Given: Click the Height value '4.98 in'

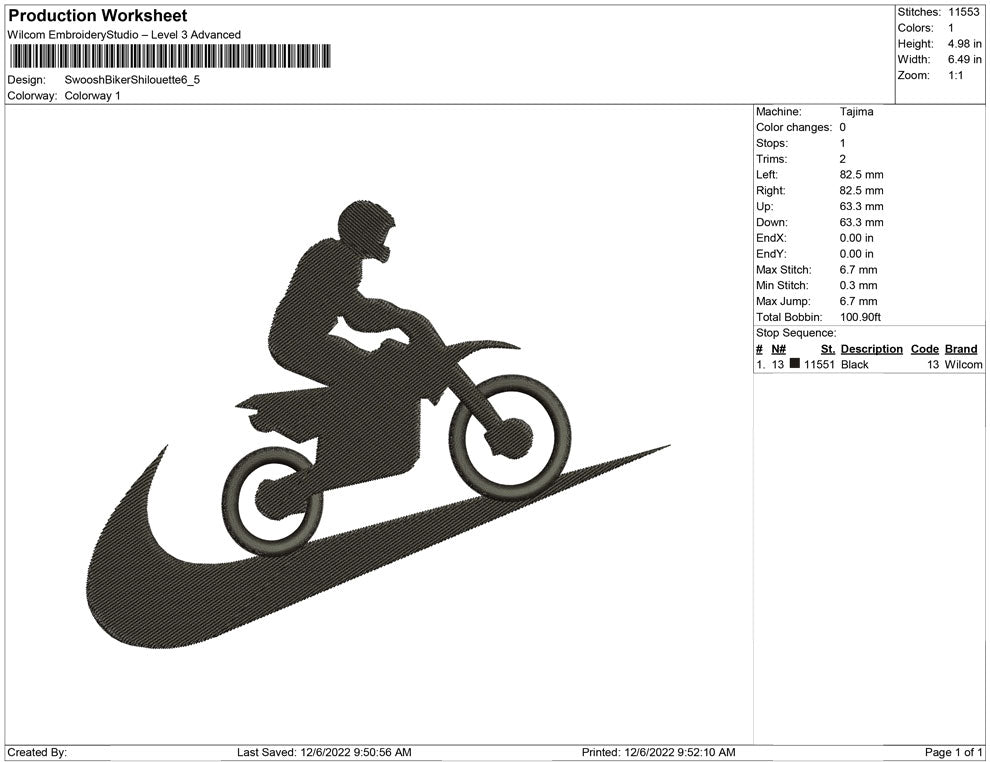Looking at the screenshot, I should tap(964, 44).
